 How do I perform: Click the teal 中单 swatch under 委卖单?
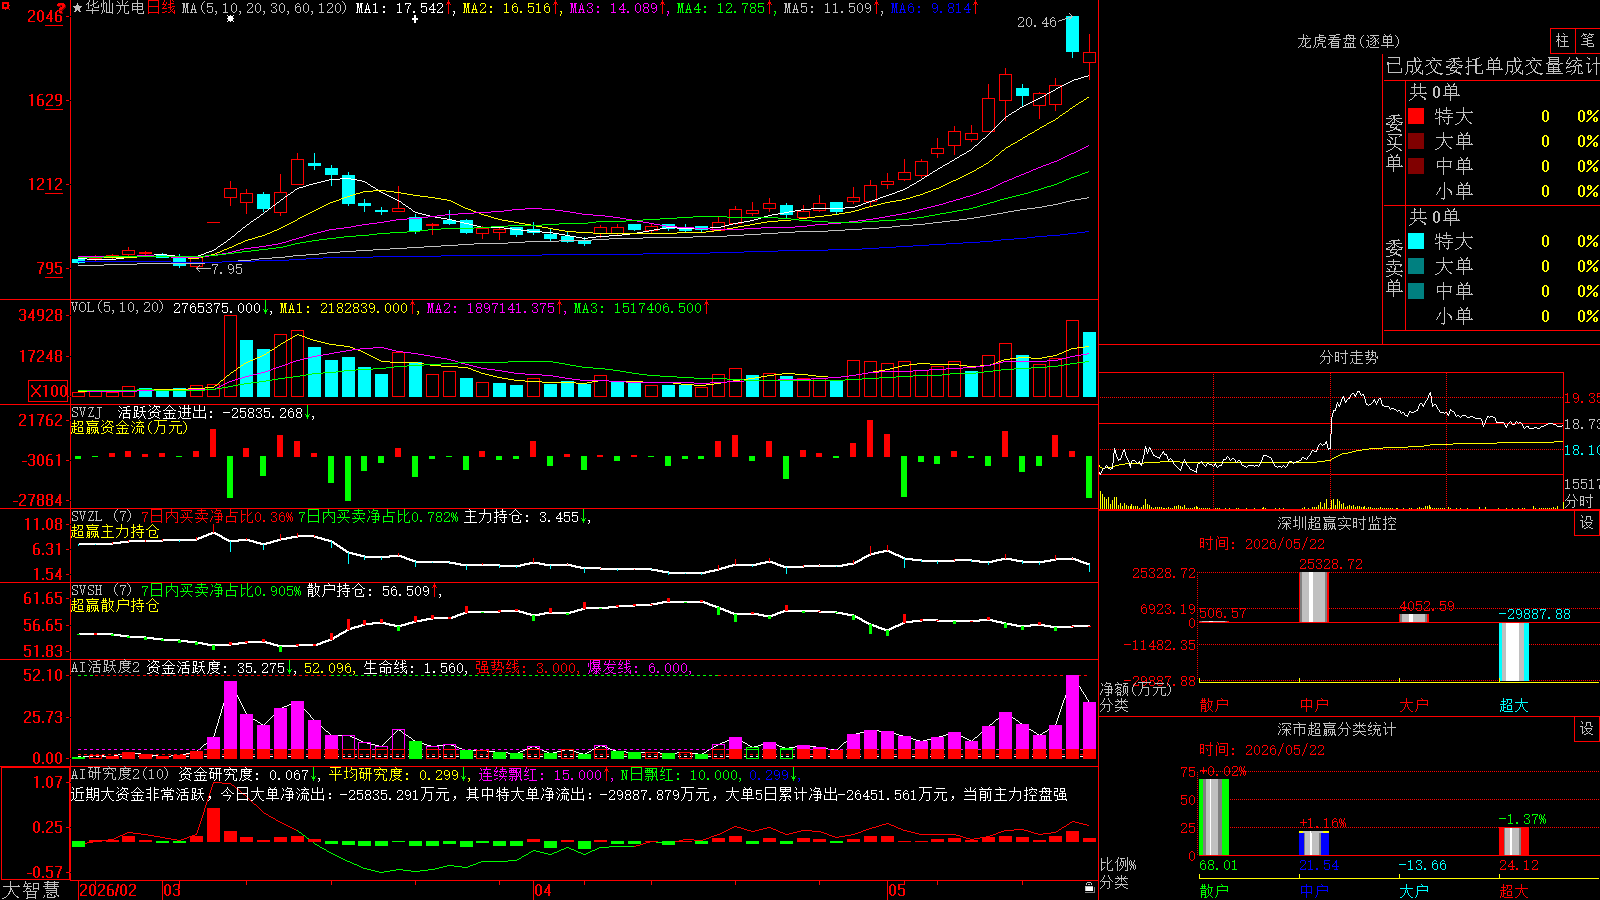(1416, 290)
